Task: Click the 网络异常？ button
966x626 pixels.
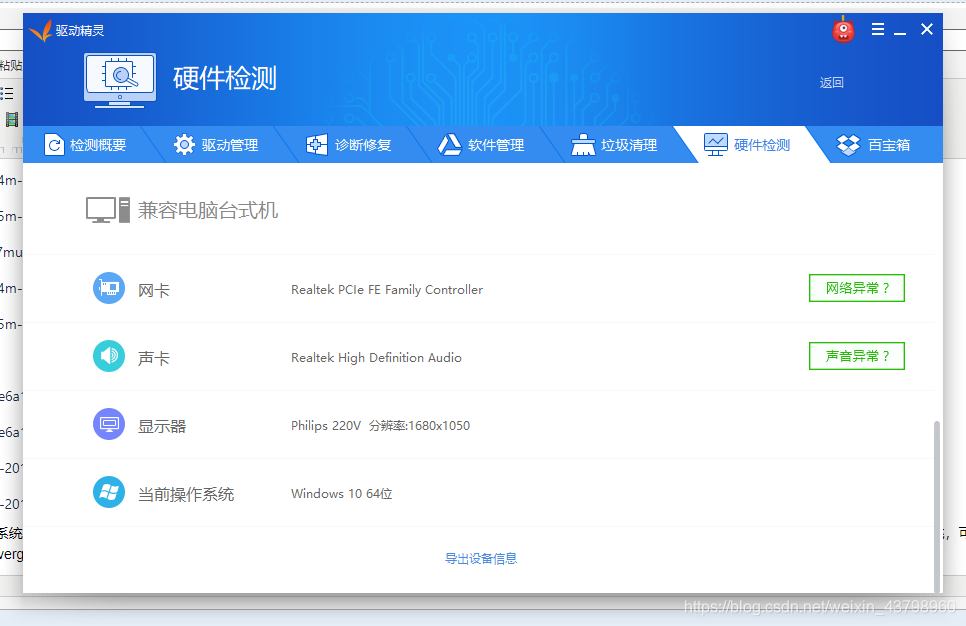Action: (857, 288)
